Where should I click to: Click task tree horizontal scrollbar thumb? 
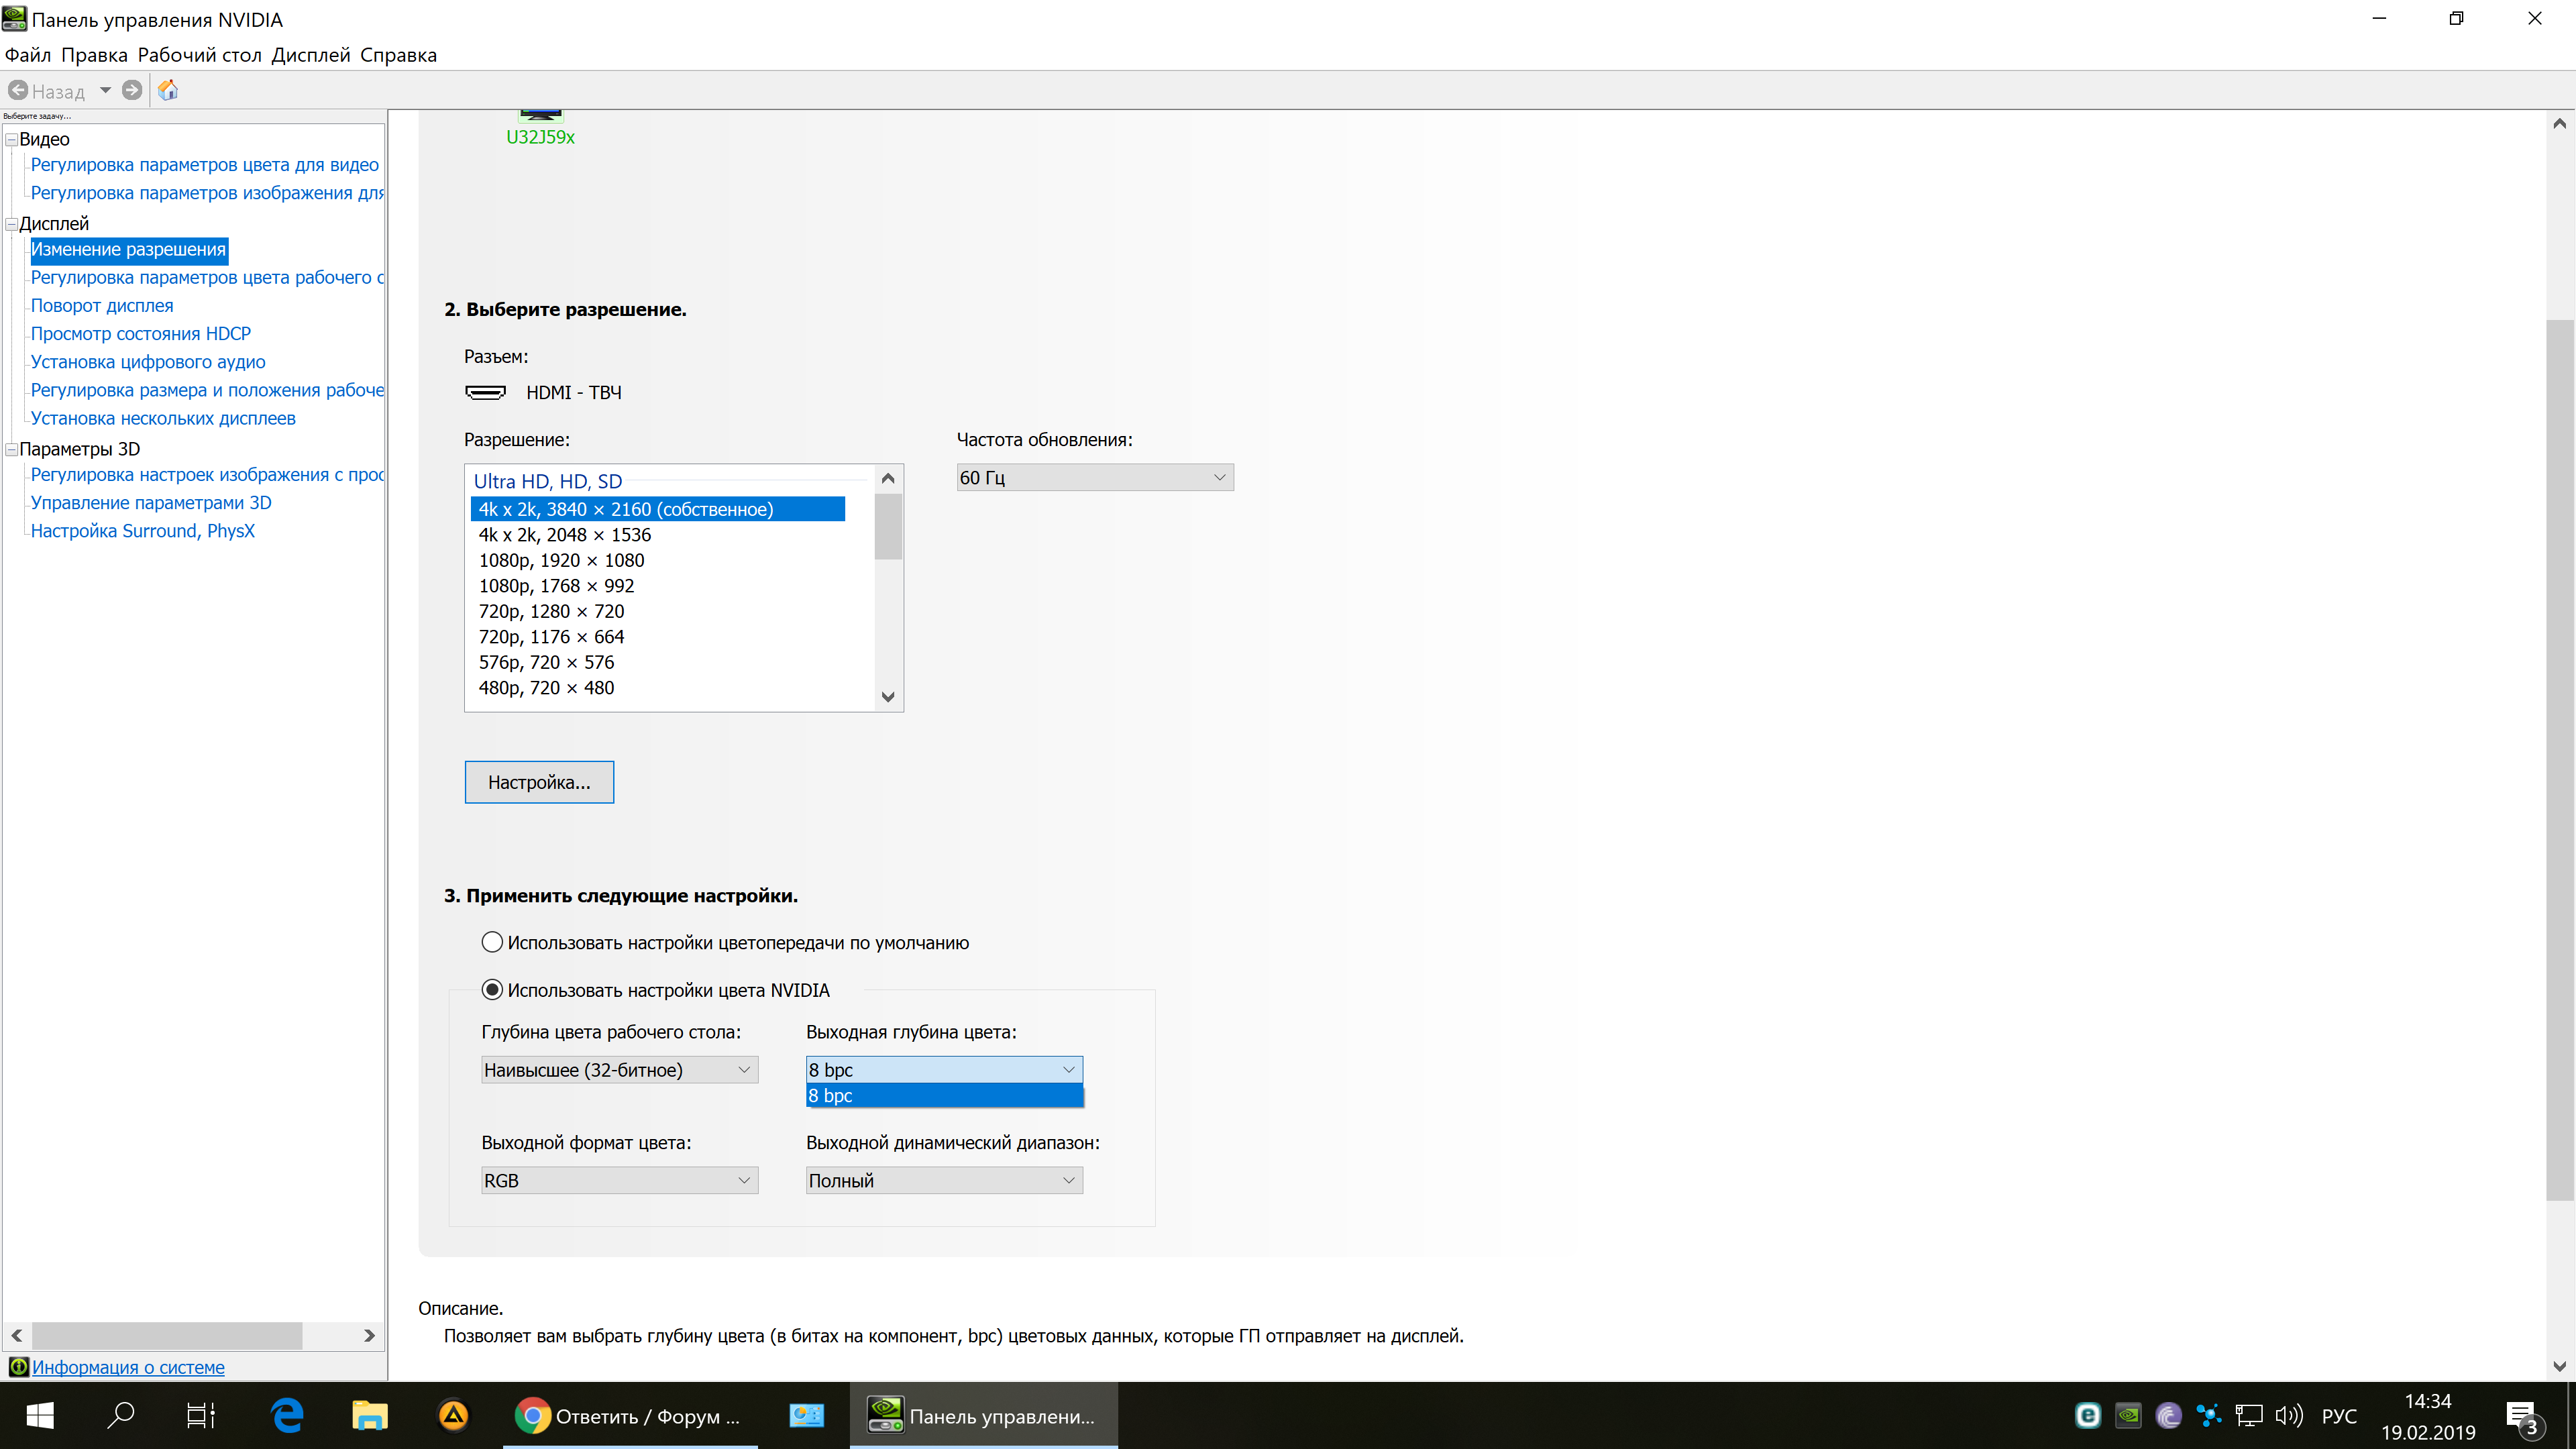[x=167, y=1336]
